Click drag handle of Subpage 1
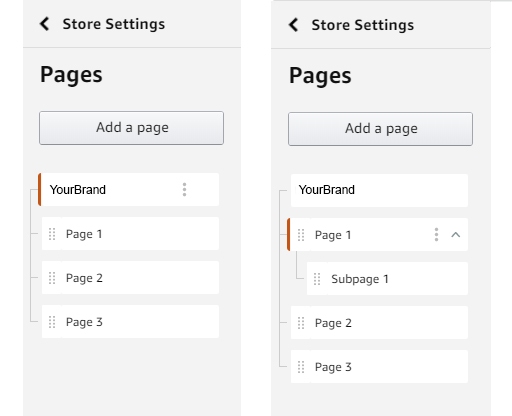Viewport: 512px width, 416px height. (x=317, y=279)
